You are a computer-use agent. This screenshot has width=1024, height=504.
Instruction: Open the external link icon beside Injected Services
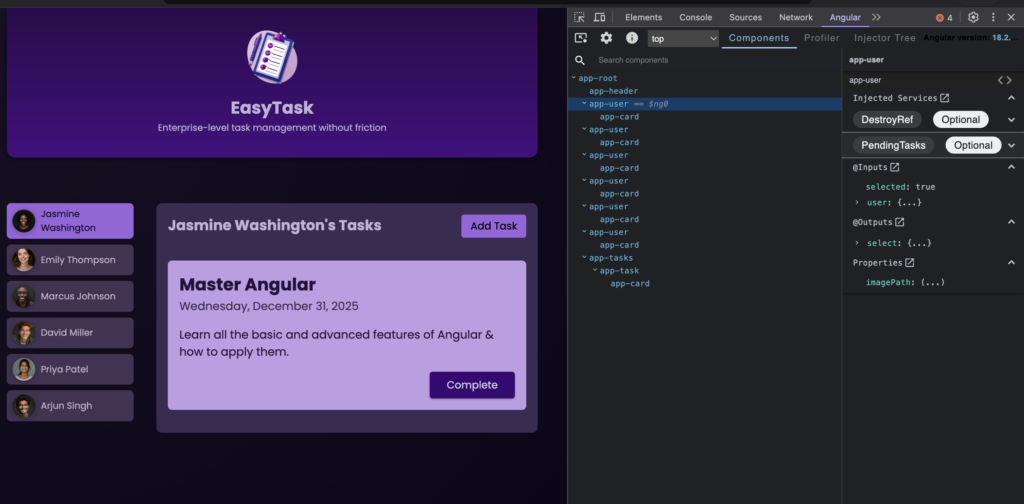[x=945, y=98]
